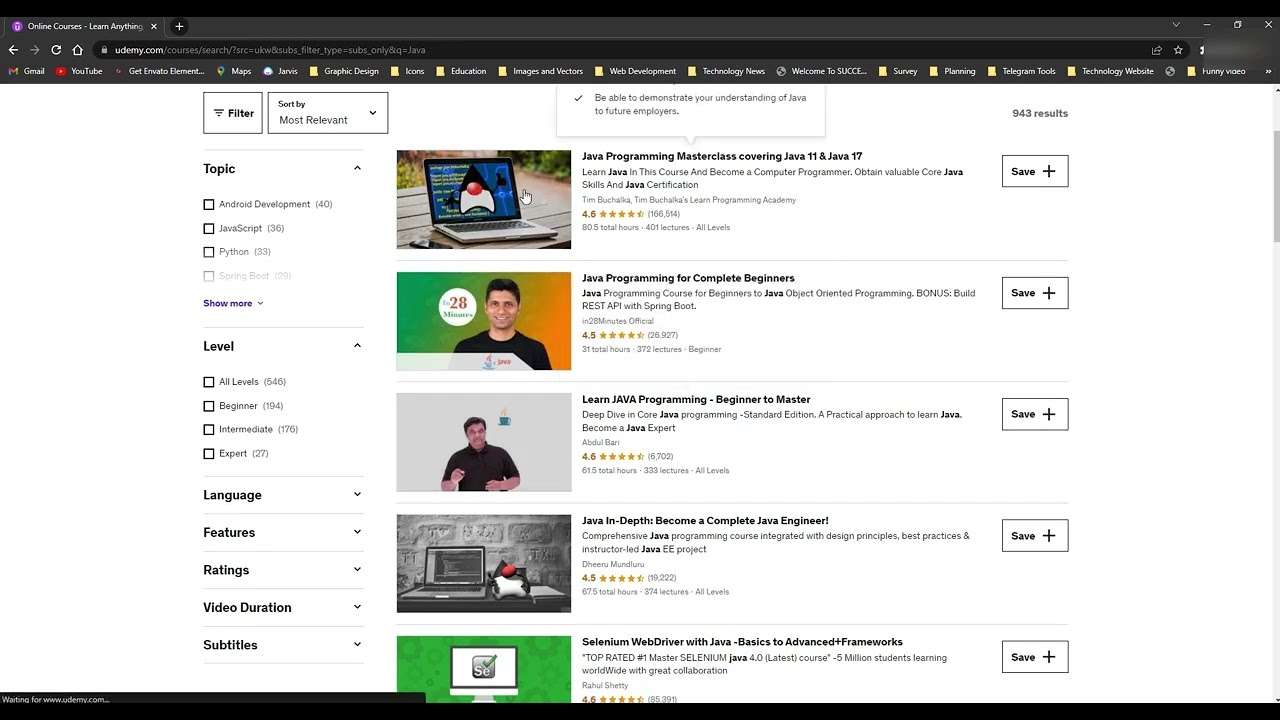1280x720 pixels.
Task: Open the browser tab search chevron
Action: [1176, 25]
